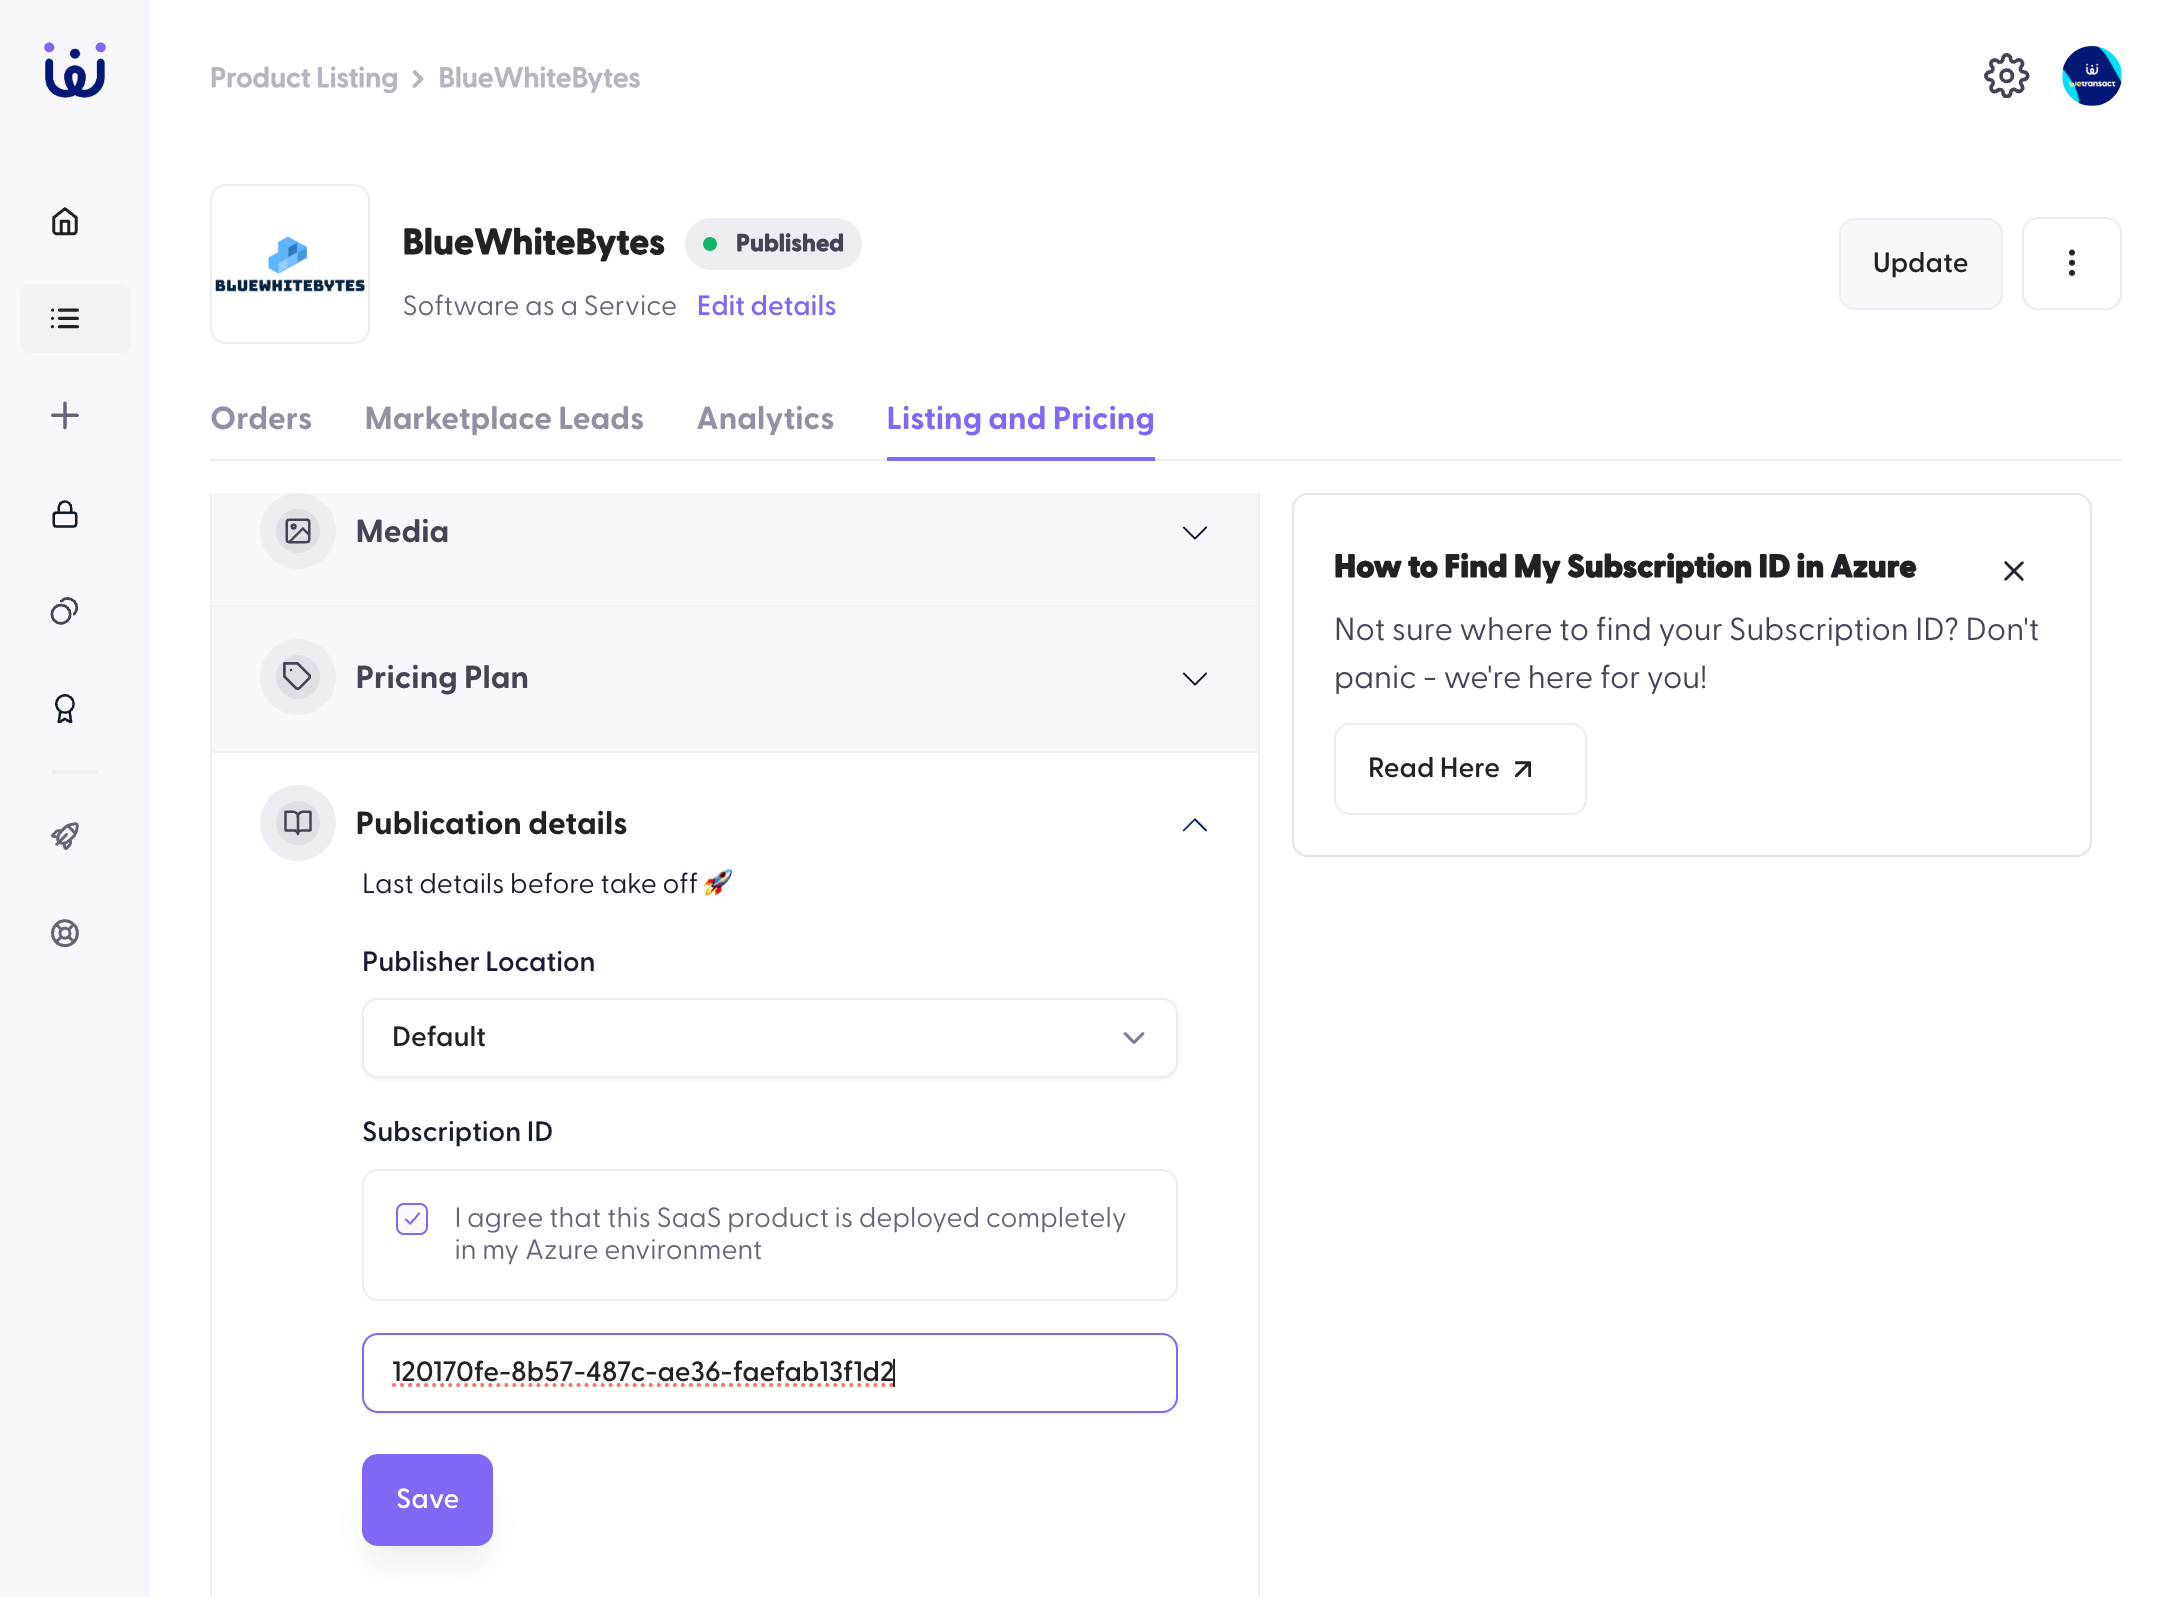Open the lifebuoy support icon

(65, 933)
